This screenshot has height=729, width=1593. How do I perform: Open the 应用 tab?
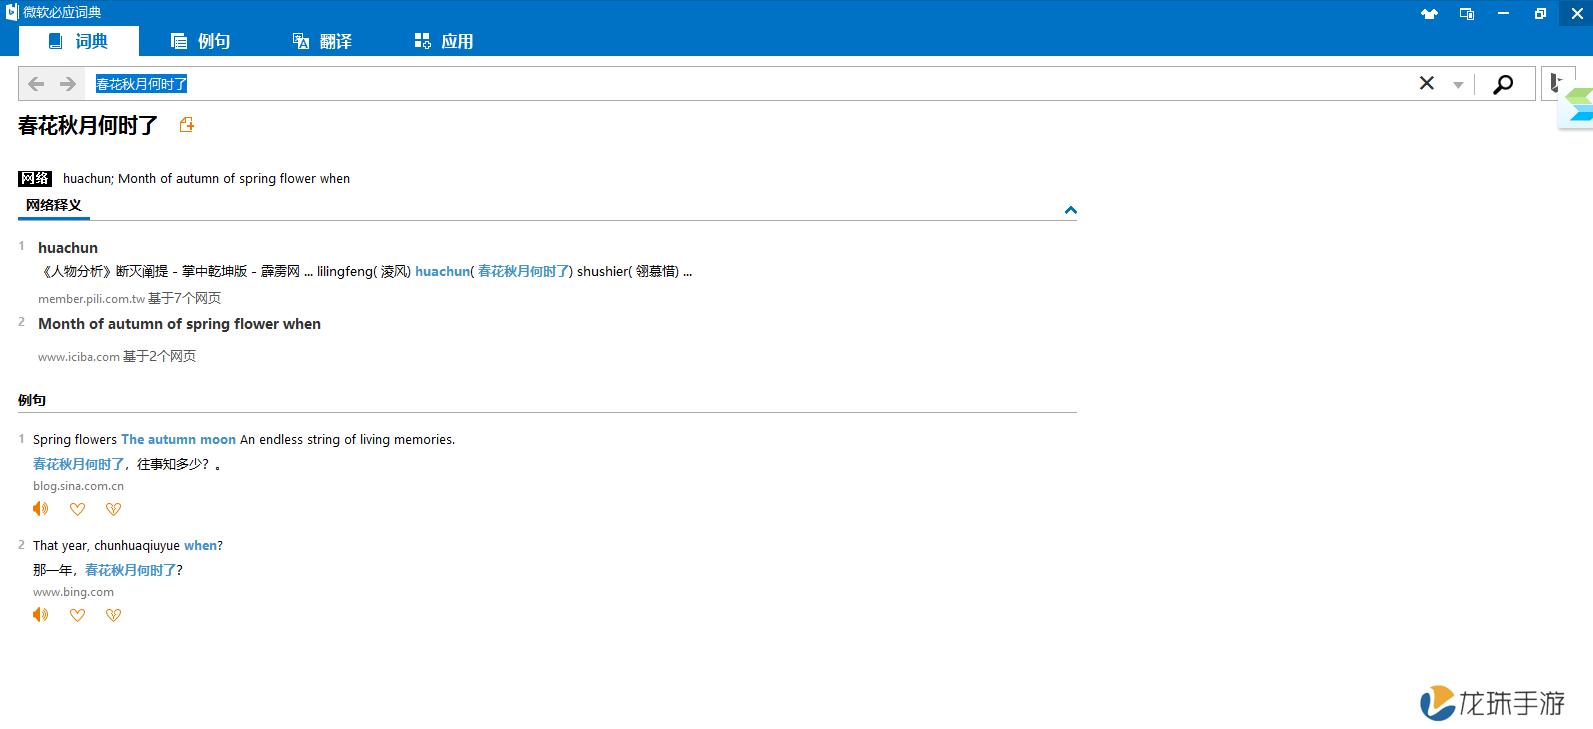pyautogui.click(x=444, y=41)
